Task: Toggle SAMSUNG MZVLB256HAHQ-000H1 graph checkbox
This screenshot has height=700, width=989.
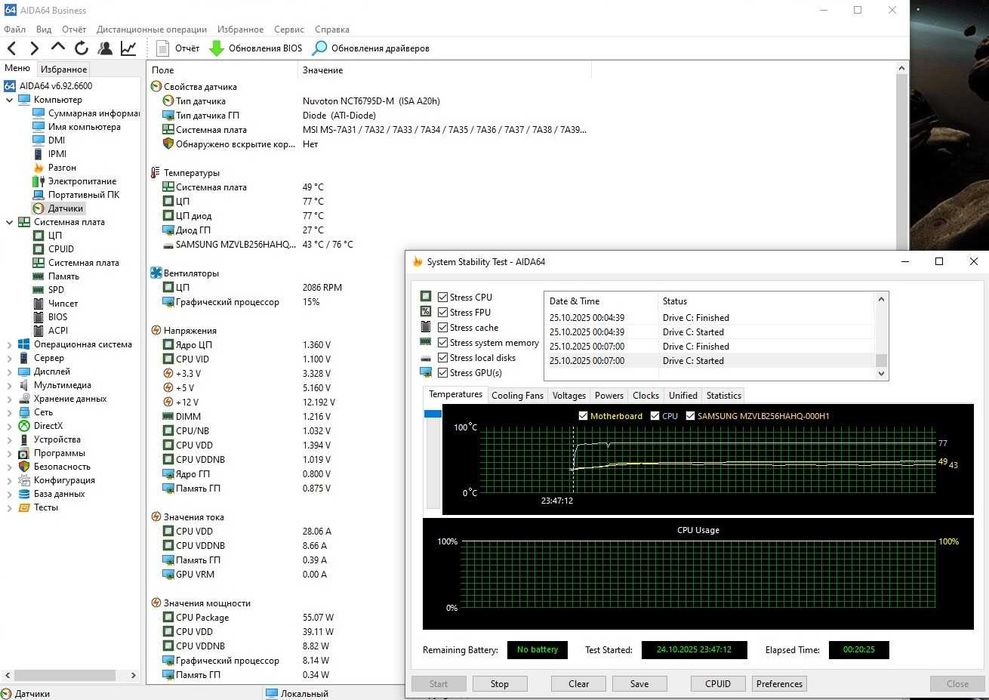Action: 690,416
